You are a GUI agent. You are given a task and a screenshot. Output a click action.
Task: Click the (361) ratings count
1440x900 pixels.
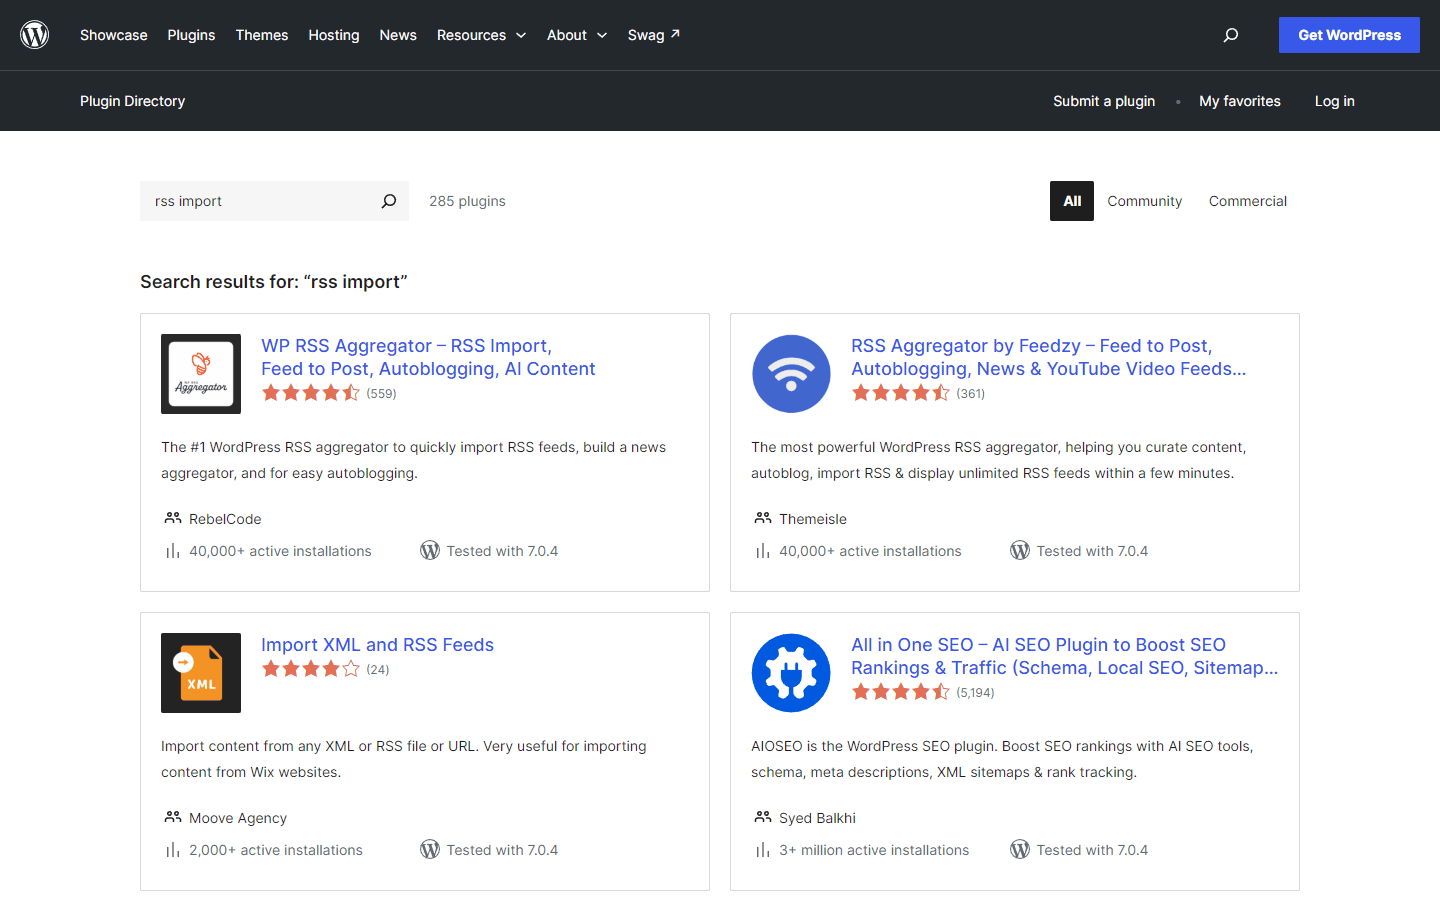pyautogui.click(x=971, y=394)
